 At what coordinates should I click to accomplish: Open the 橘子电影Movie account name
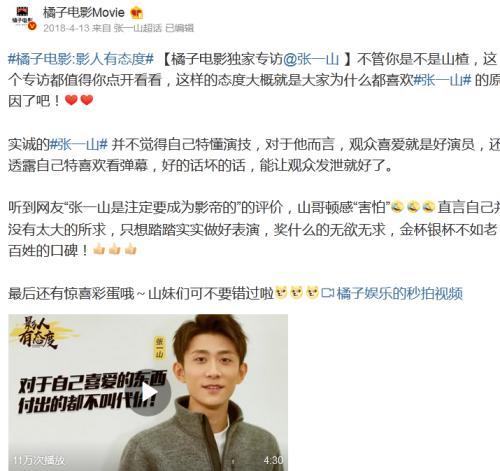pyautogui.click(x=83, y=13)
